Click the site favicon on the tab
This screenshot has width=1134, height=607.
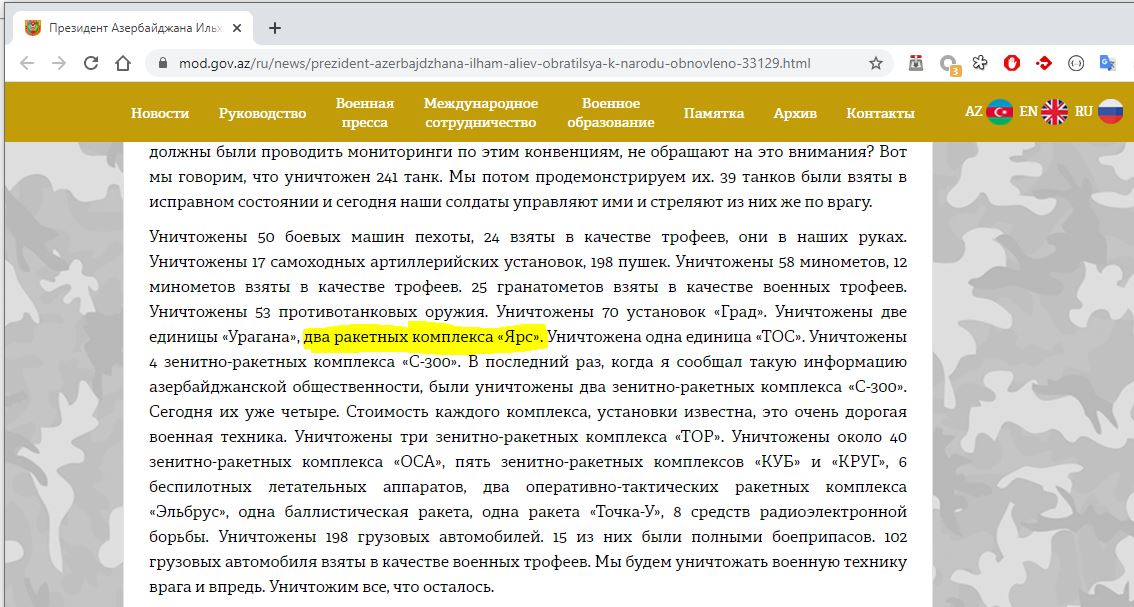click(x=33, y=28)
